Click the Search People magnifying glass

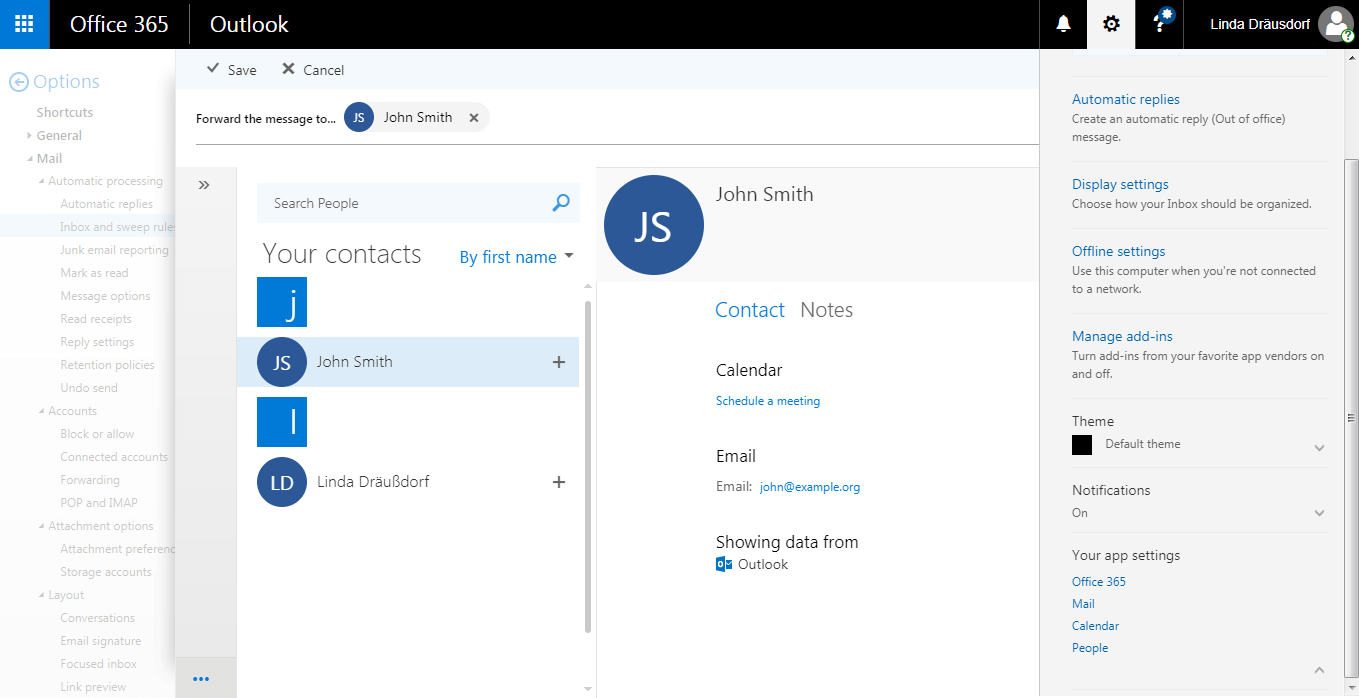coord(560,202)
